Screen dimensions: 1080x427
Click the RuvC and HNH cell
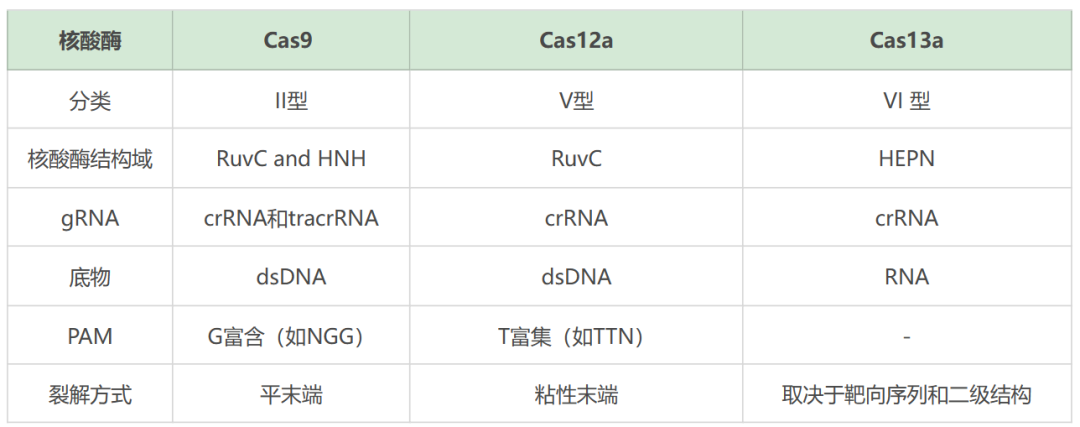(291, 159)
